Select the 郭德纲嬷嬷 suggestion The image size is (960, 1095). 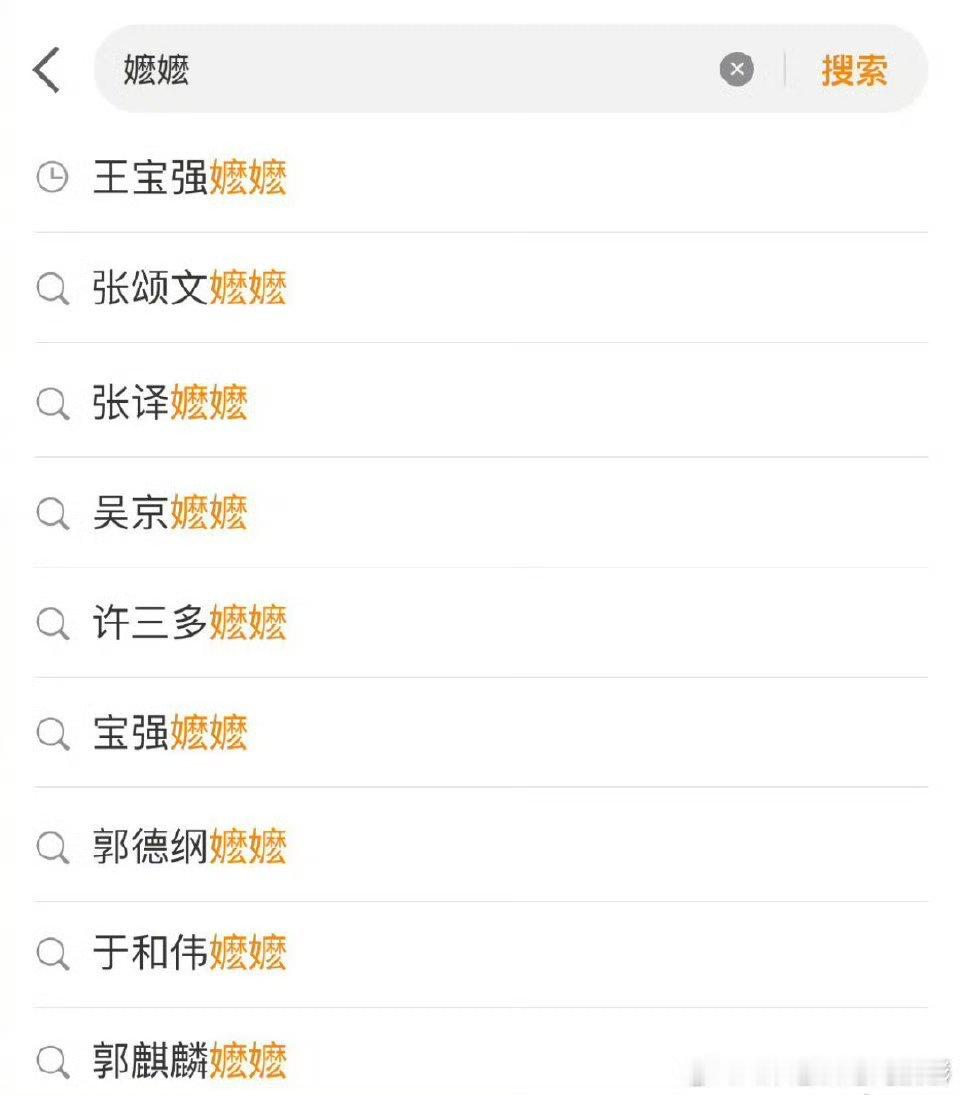click(480, 845)
